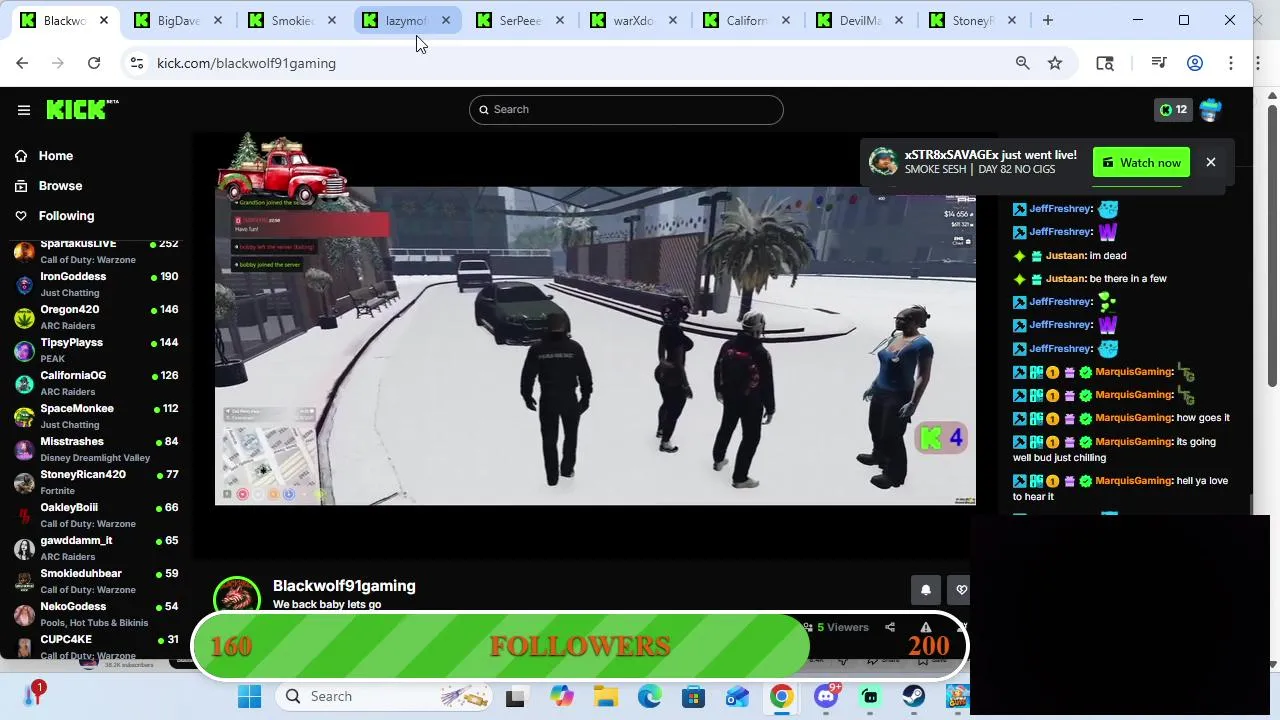Click the xSTR8xSAVAGEx notification avatar
The image size is (1280, 720).
883,162
